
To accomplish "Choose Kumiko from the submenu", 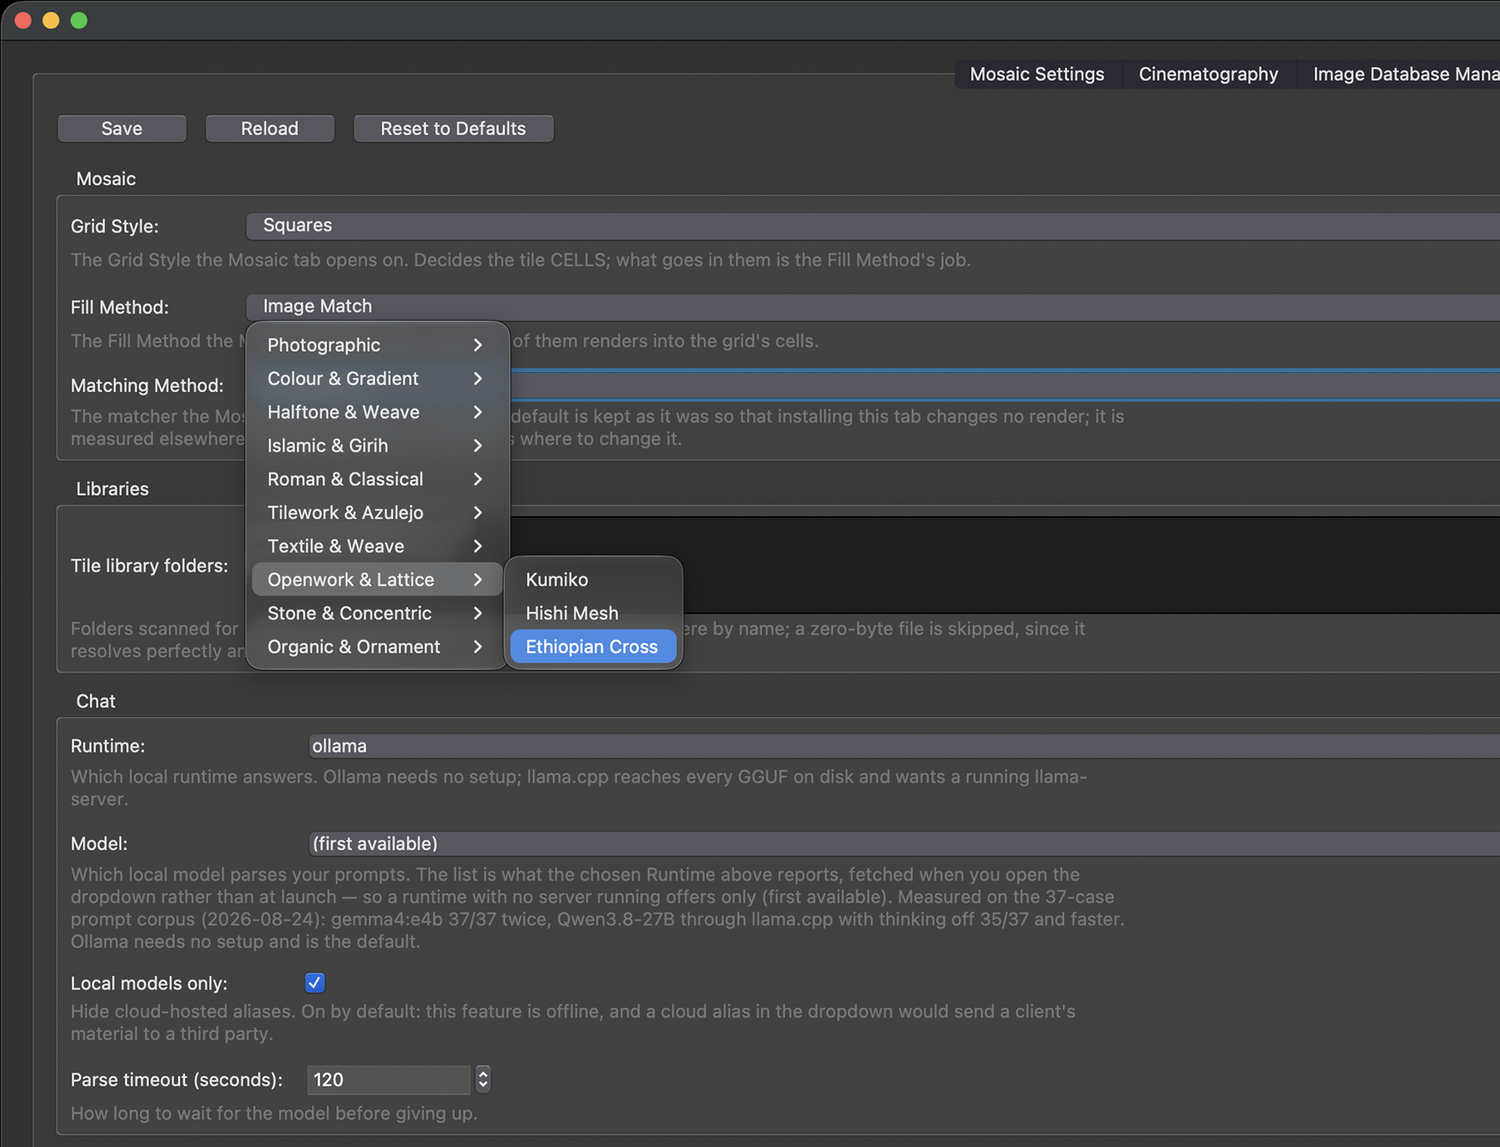I will 593,580.
